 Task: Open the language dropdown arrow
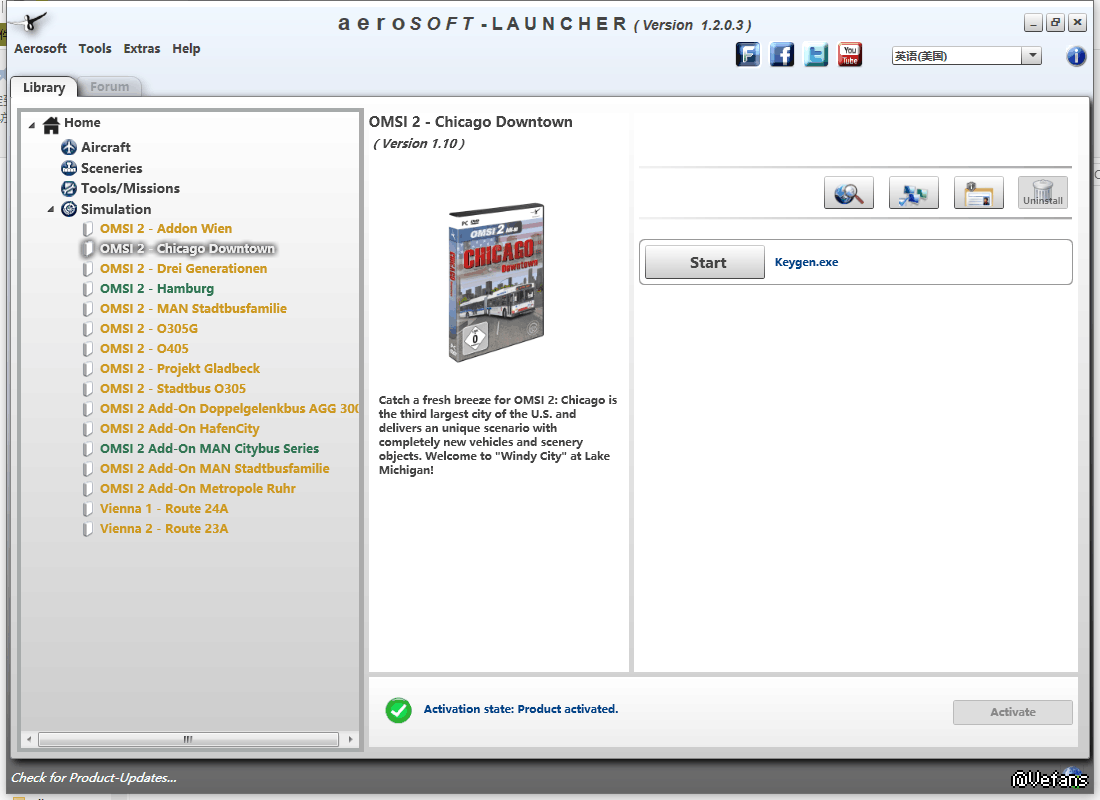[1031, 55]
